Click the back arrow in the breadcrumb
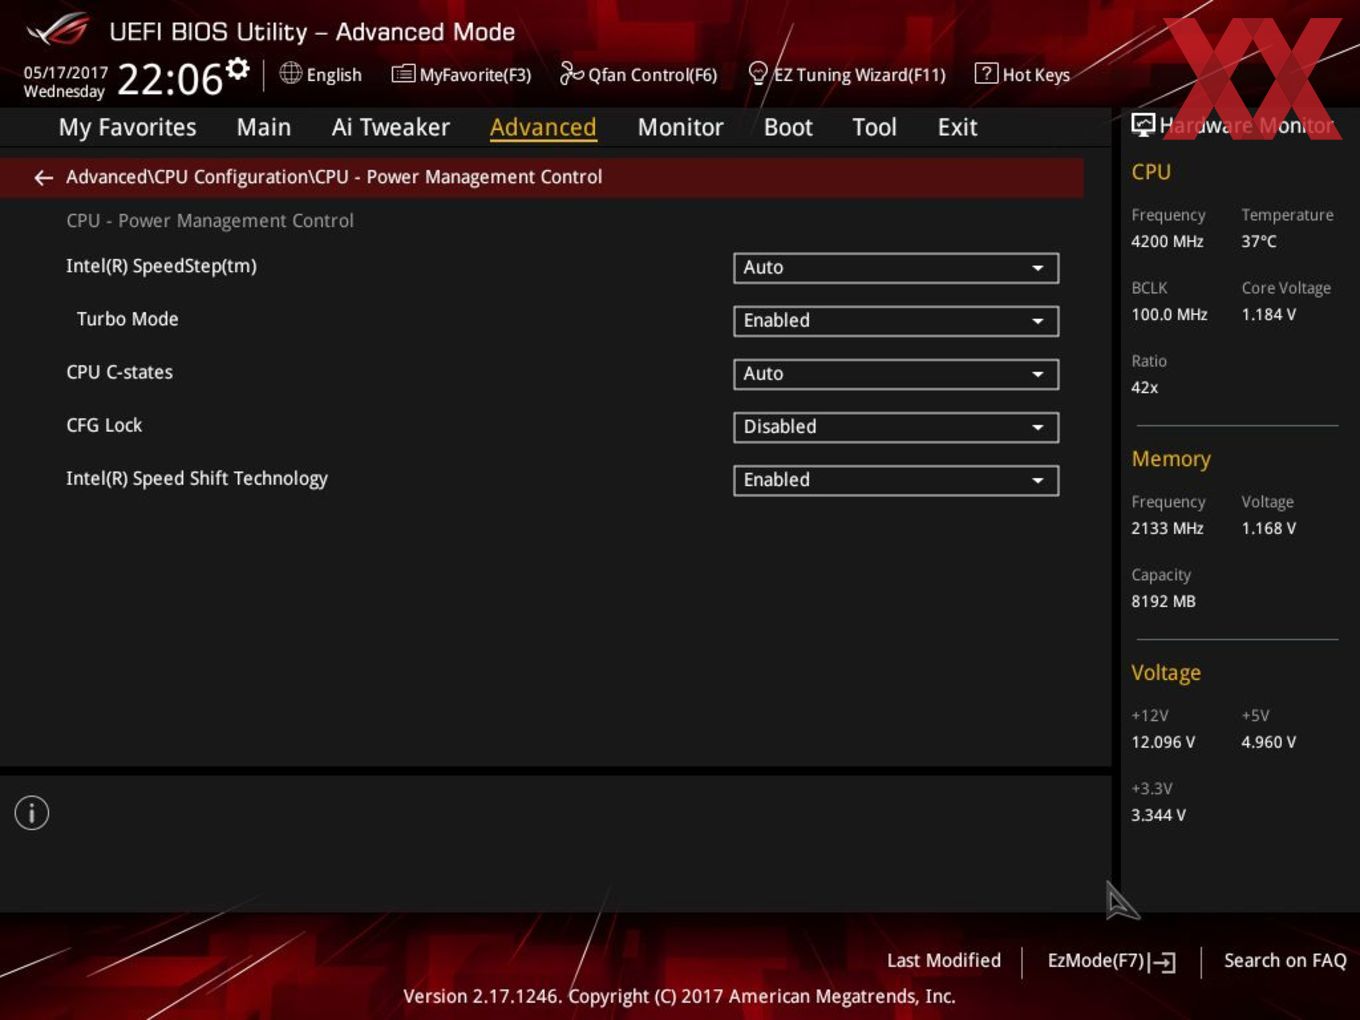This screenshot has width=1360, height=1020. [43, 177]
